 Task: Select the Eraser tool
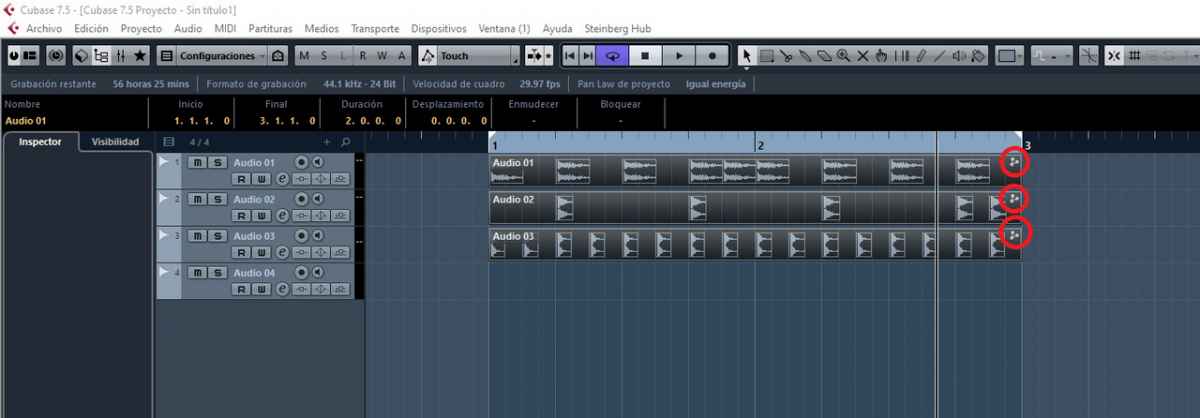(824, 56)
